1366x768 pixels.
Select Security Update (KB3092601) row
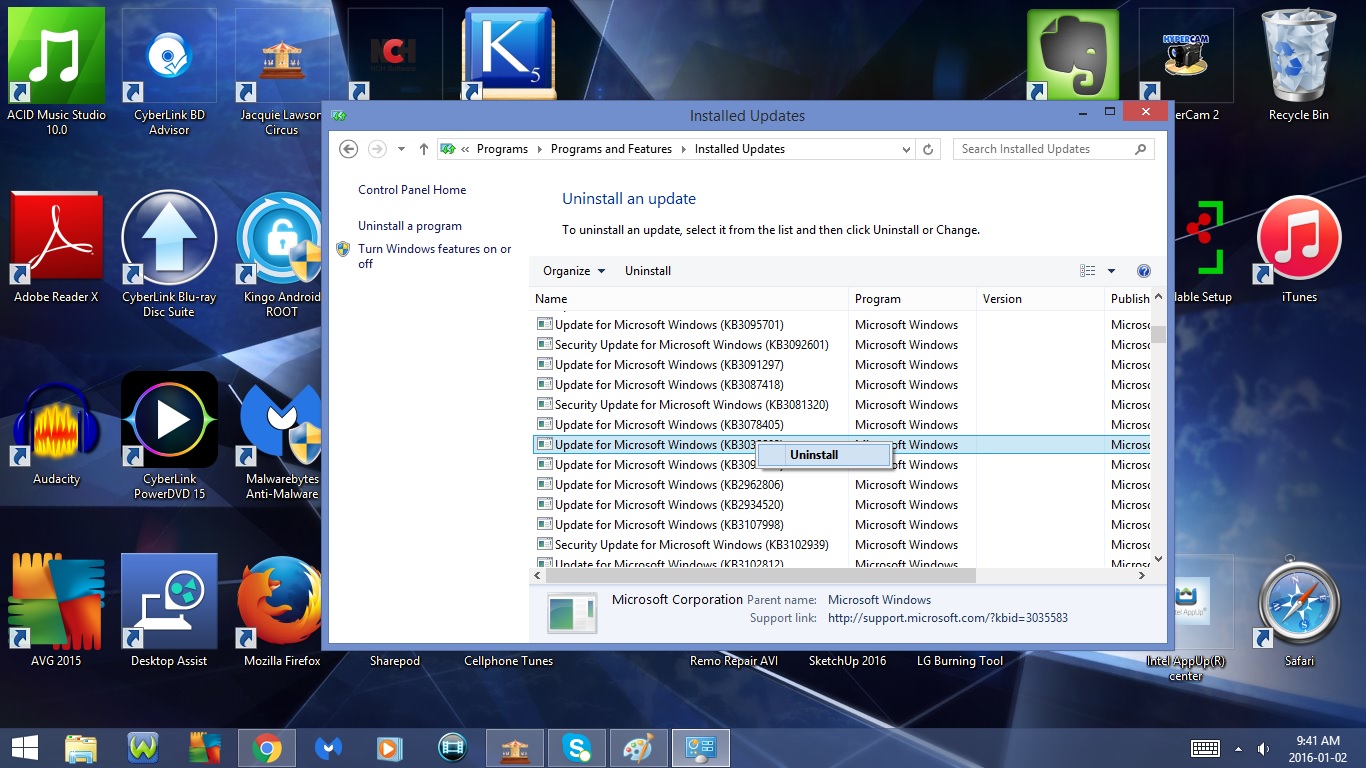point(841,345)
